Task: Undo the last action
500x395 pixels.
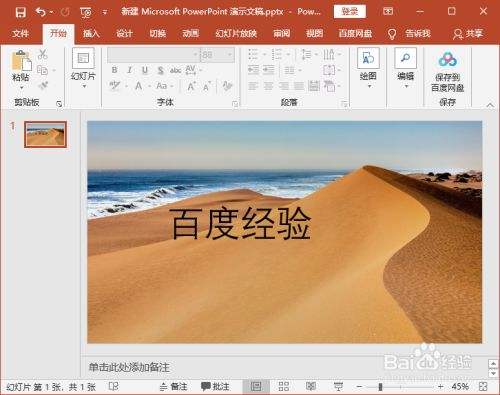Action: [x=41, y=12]
